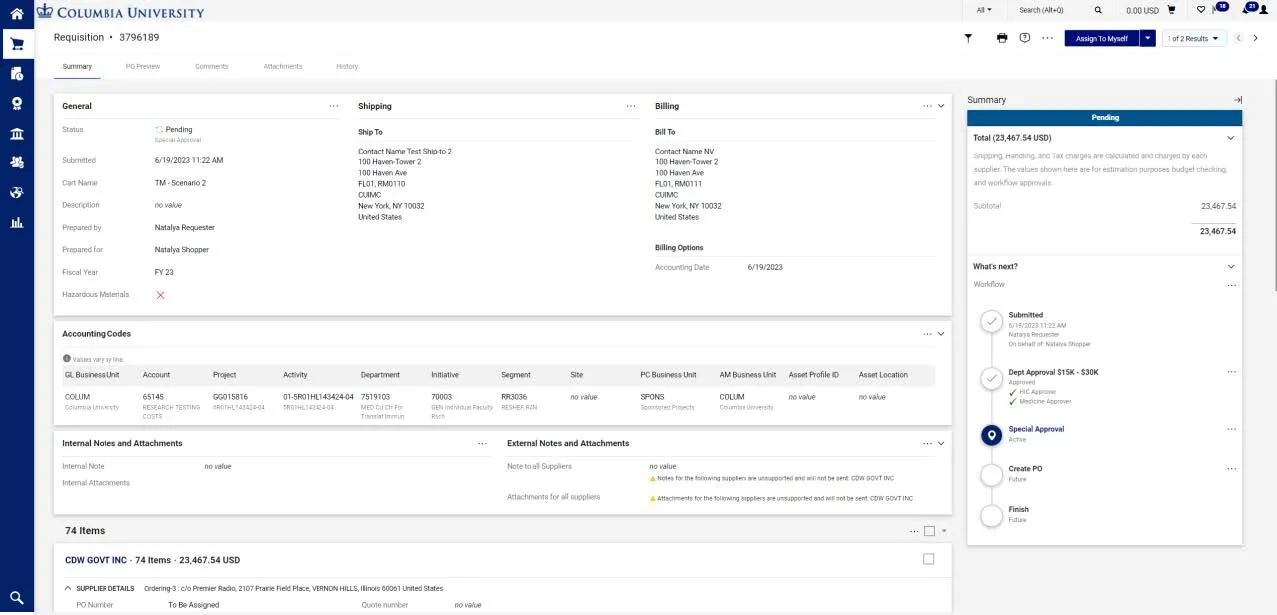This screenshot has height=615, width=1277.
Task: Open the favorites heart icon
Action: (x=1201, y=10)
